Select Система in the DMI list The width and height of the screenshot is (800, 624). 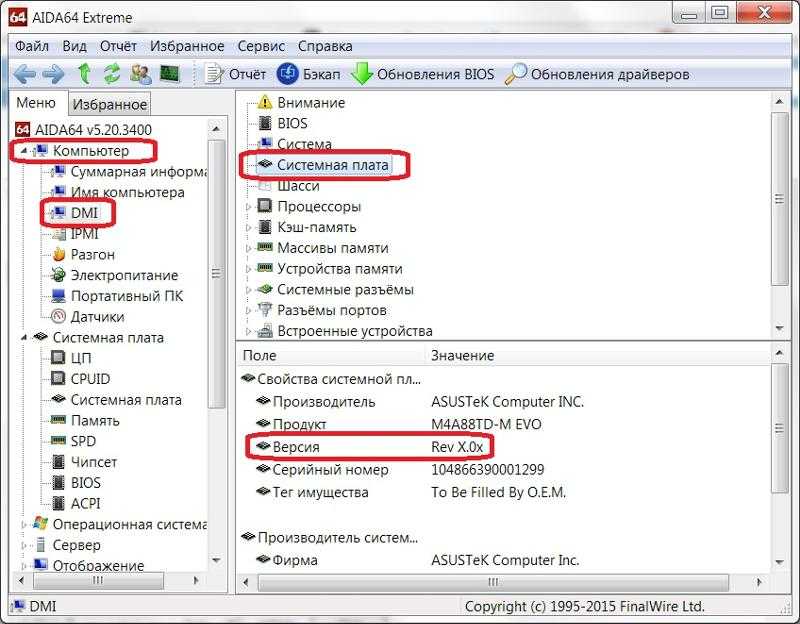[x=305, y=144]
